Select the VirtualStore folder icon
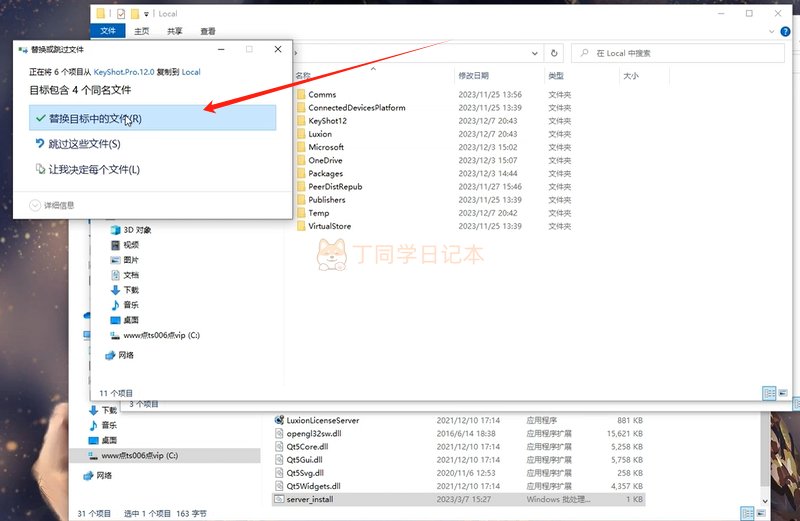Viewport: 800px width, 521px height. tap(301, 226)
